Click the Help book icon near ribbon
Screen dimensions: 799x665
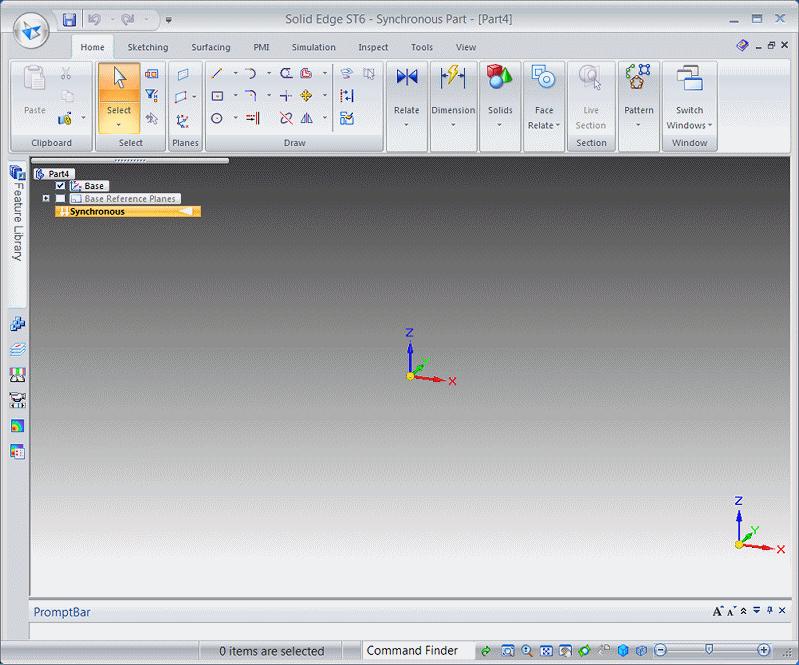tap(742, 46)
